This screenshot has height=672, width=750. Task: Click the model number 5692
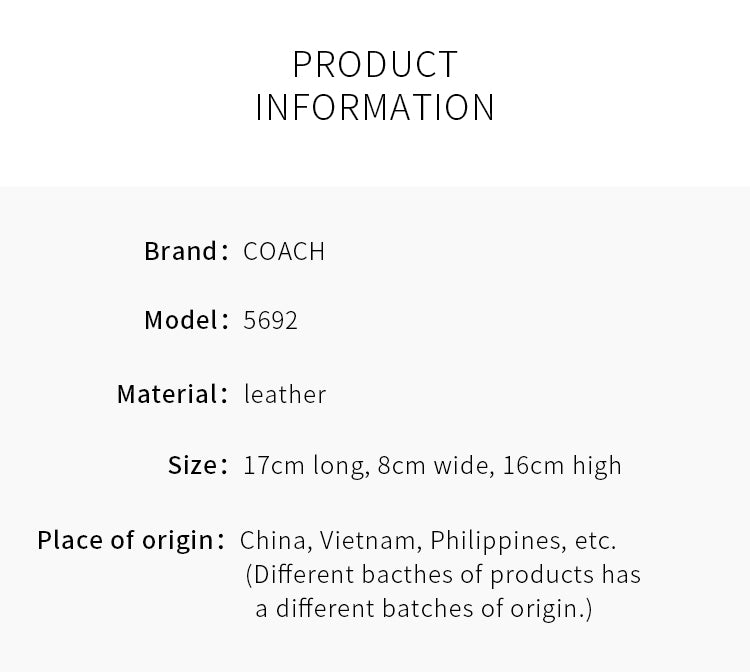click(270, 320)
